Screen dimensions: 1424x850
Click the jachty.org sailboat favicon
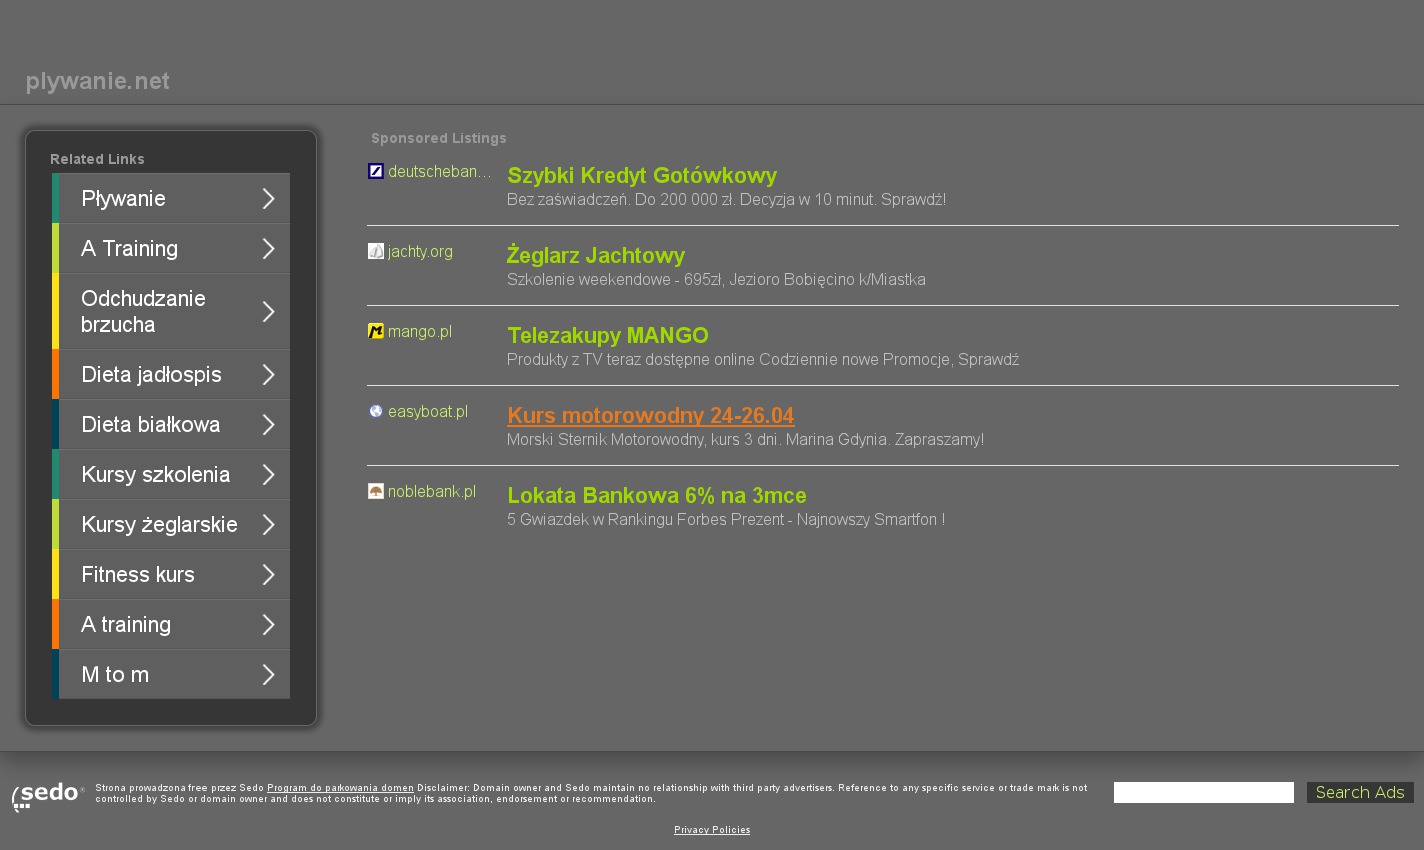pyautogui.click(x=376, y=251)
